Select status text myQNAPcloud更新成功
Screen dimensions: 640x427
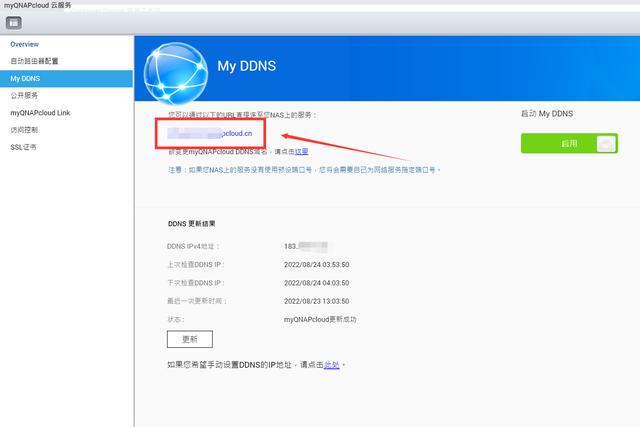[x=320, y=319]
